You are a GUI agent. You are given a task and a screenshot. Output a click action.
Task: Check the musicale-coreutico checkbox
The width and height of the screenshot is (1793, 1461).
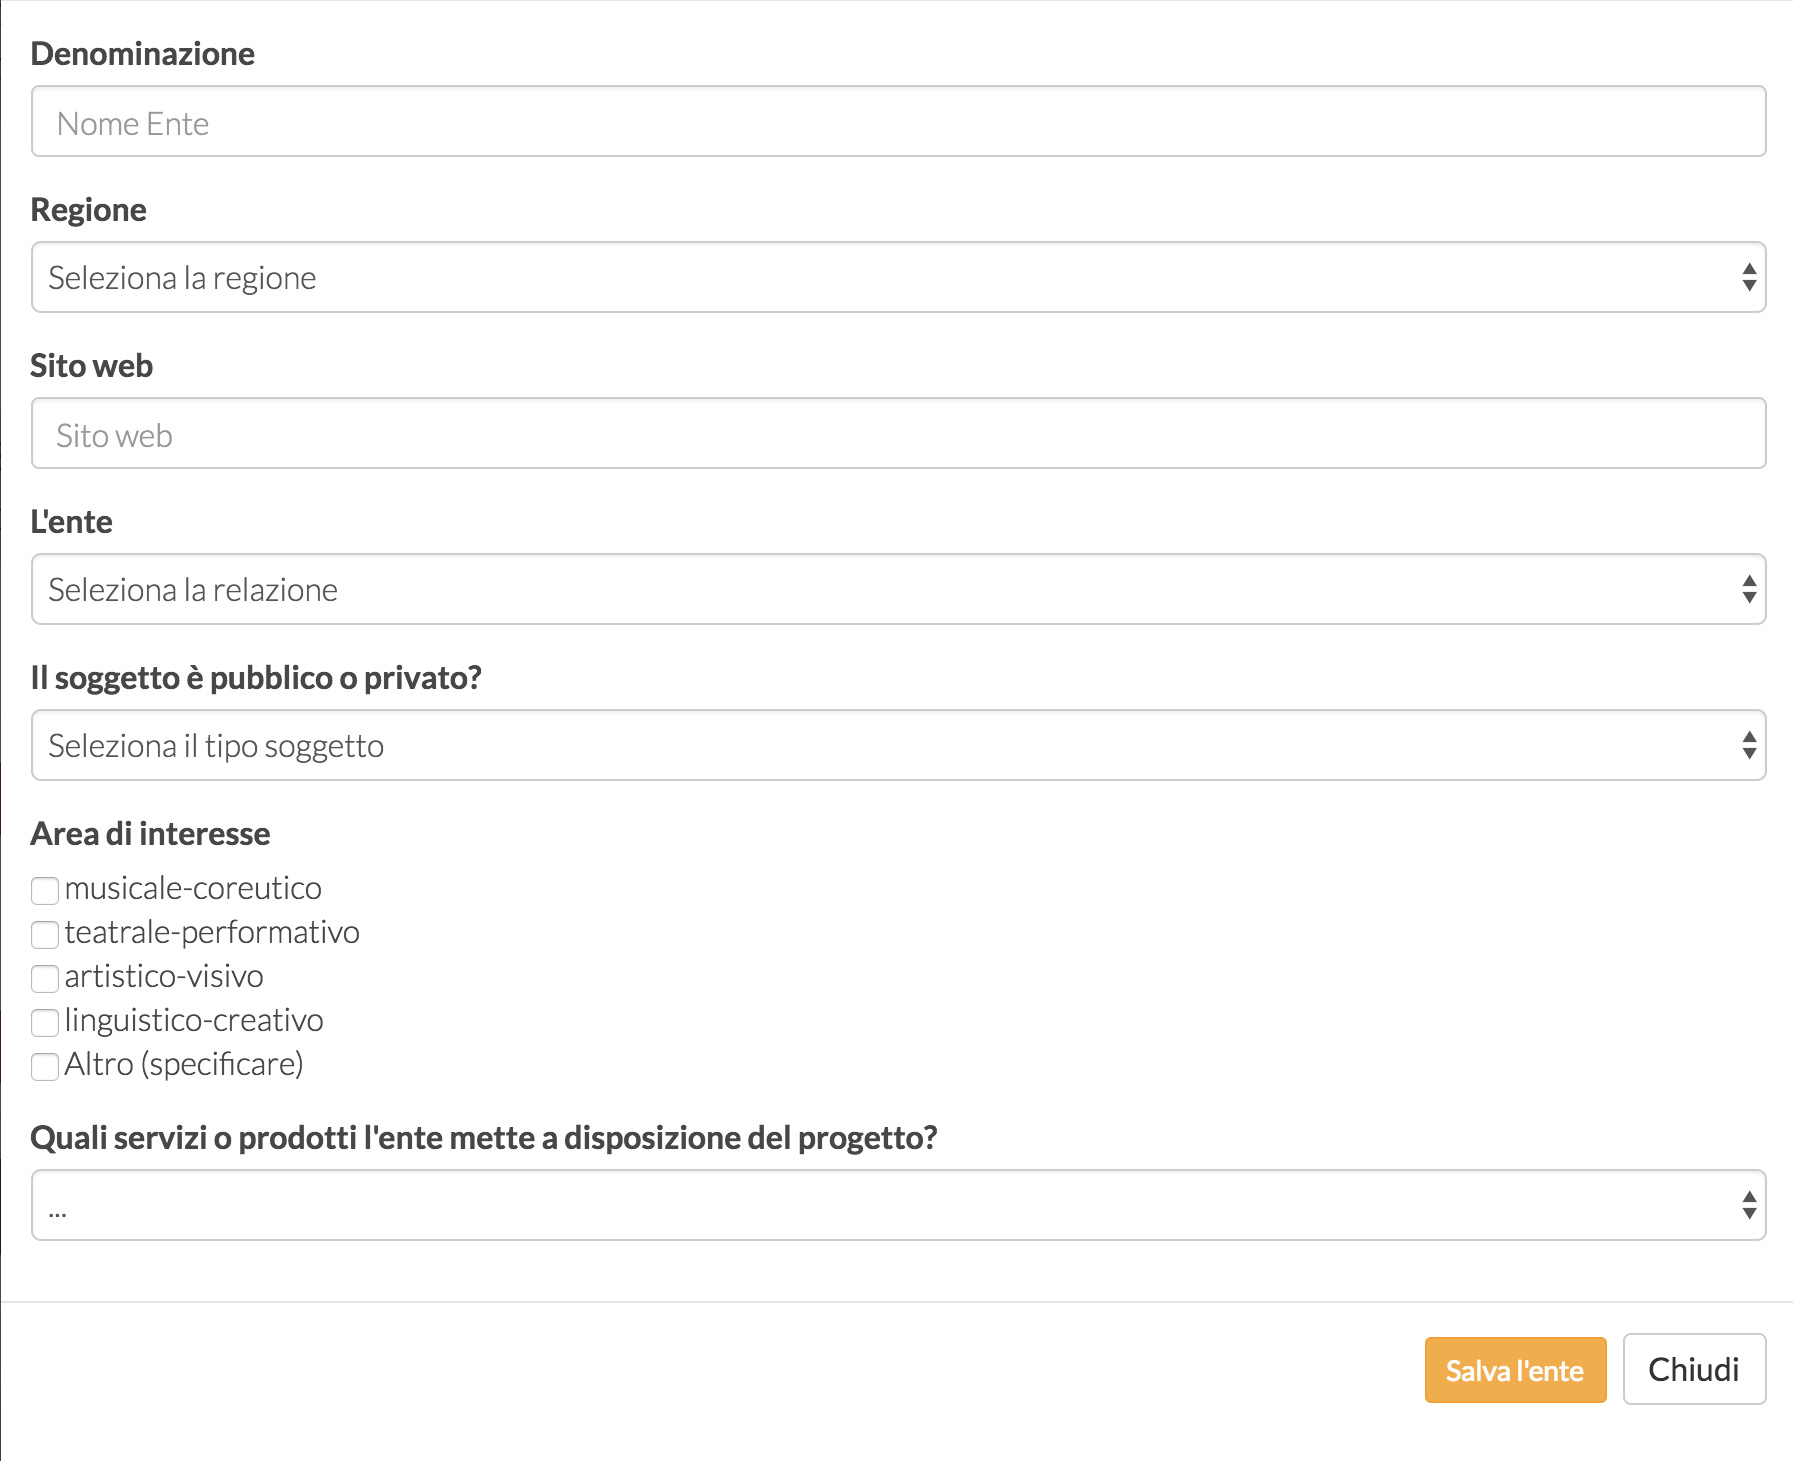coord(45,890)
